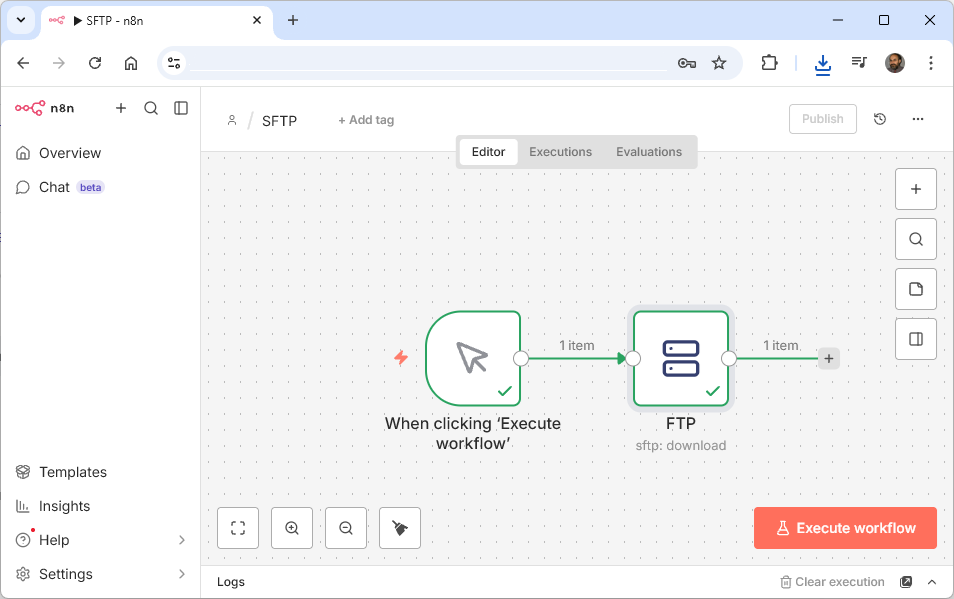Toggle the n8n sidebar collapse button
Image resolution: width=954 pixels, height=599 pixels.
point(181,108)
